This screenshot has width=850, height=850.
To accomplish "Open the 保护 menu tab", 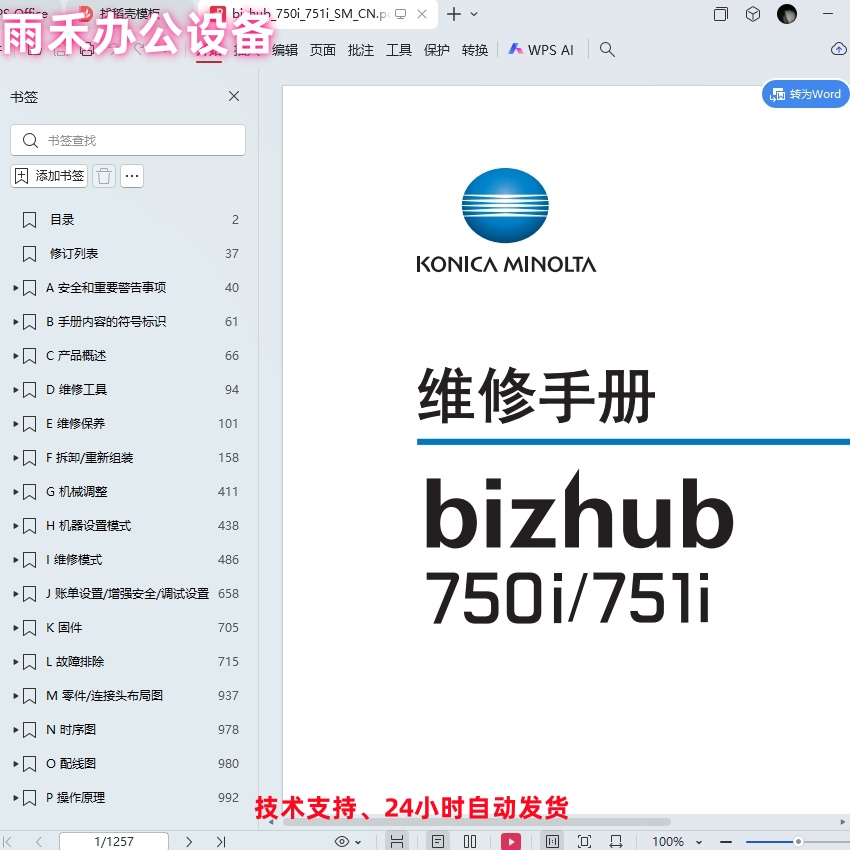I will click(436, 50).
